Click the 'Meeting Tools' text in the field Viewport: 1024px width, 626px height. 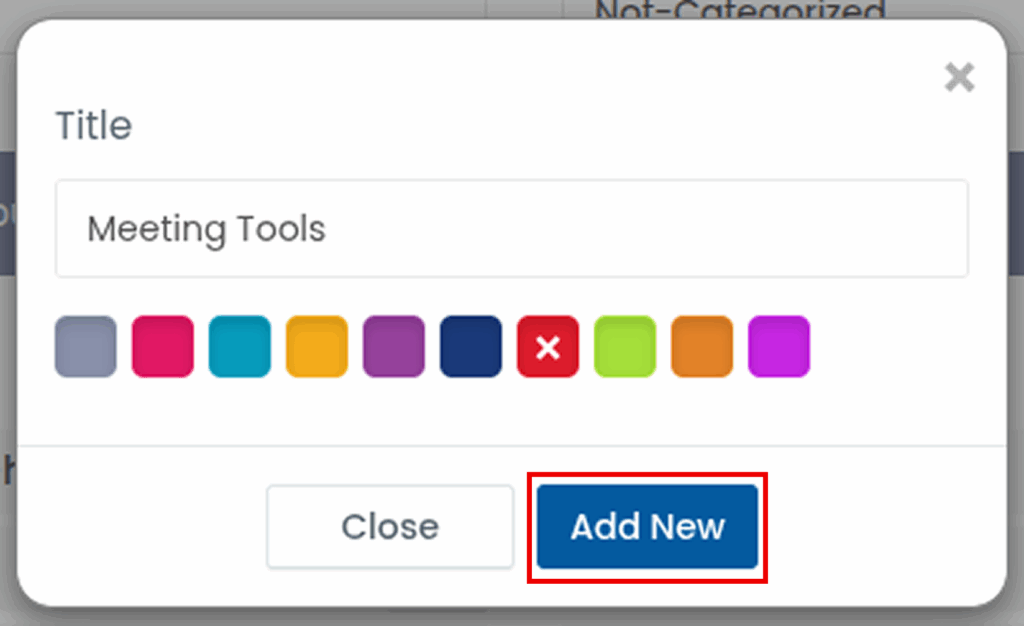206,229
